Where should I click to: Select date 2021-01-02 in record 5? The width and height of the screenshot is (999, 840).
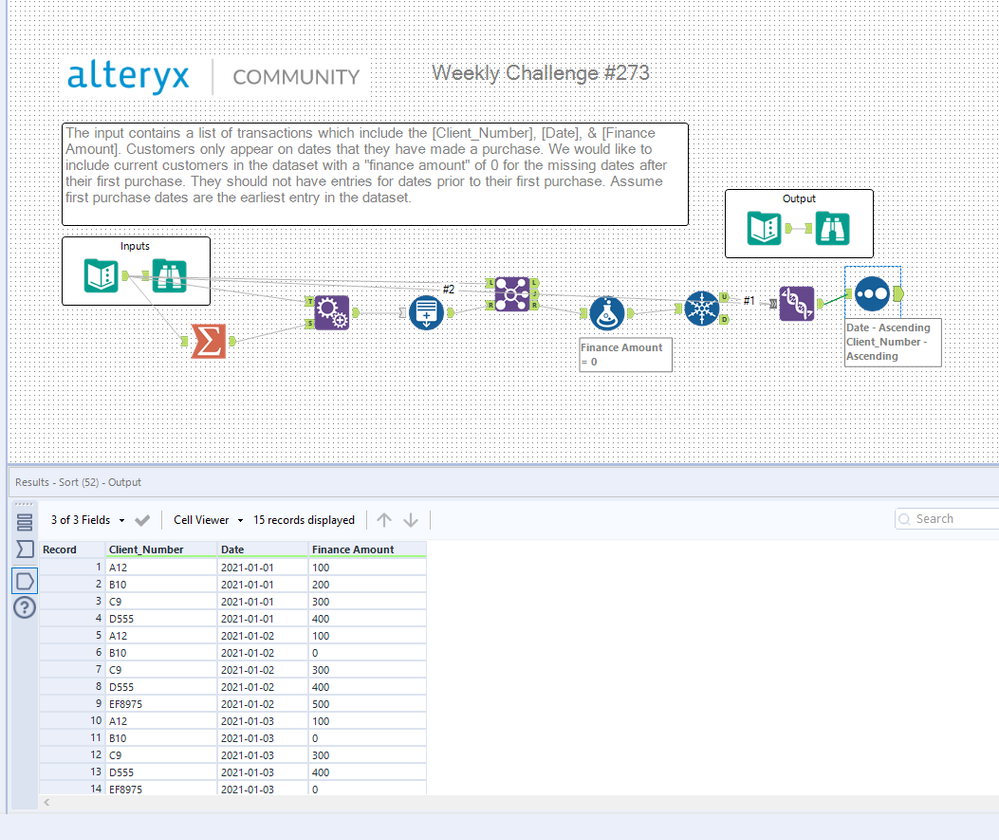(262, 636)
